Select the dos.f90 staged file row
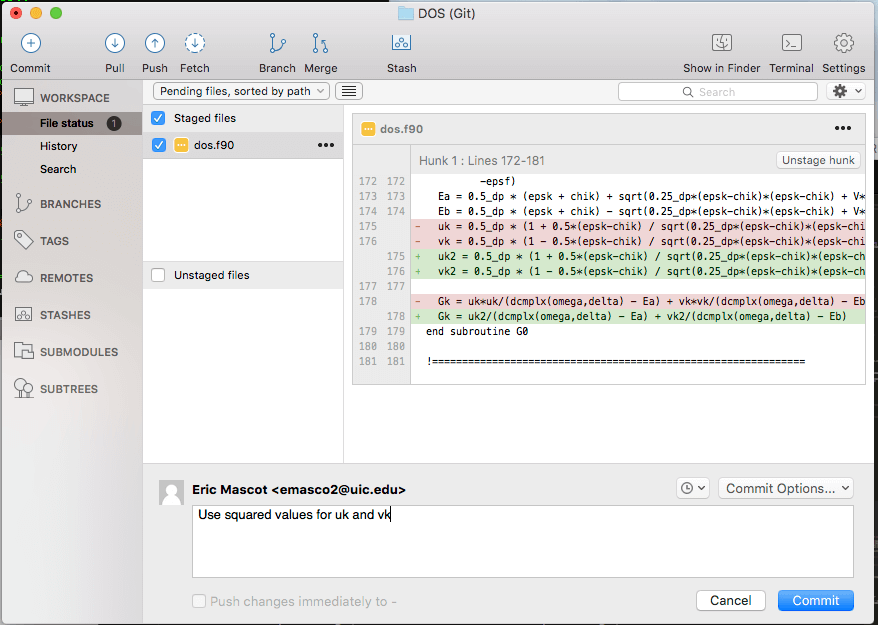Screen dimensions: 878x625 (x=243, y=145)
